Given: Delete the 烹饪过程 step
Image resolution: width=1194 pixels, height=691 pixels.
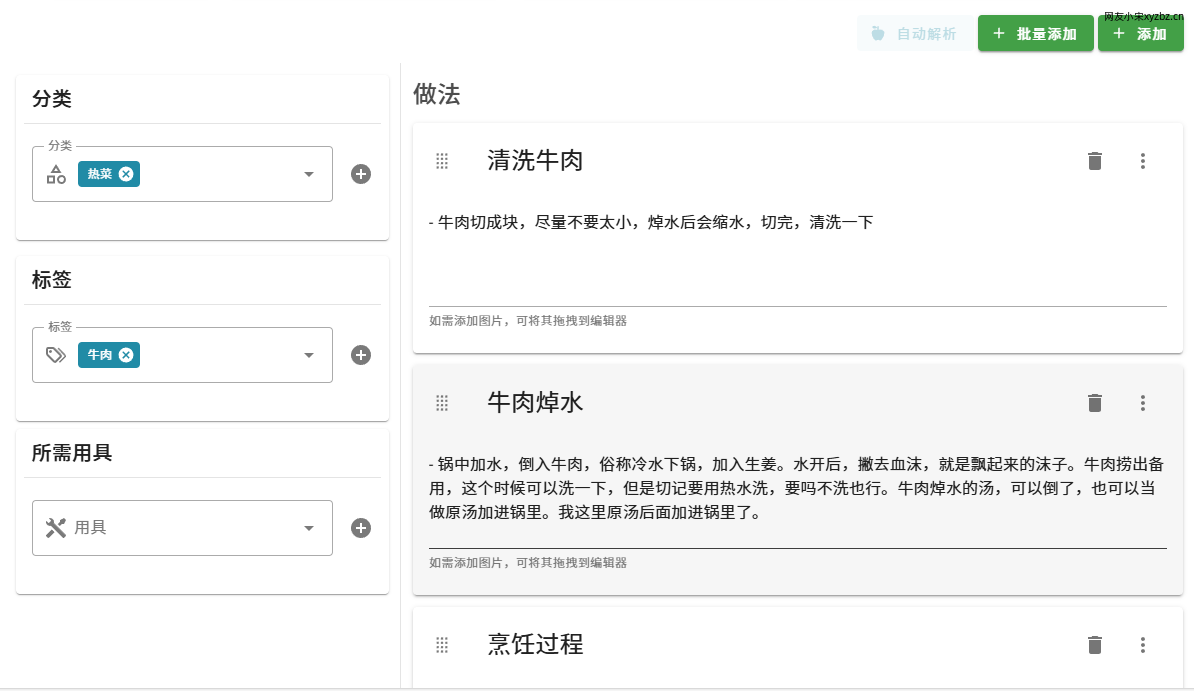Looking at the screenshot, I should (1095, 645).
